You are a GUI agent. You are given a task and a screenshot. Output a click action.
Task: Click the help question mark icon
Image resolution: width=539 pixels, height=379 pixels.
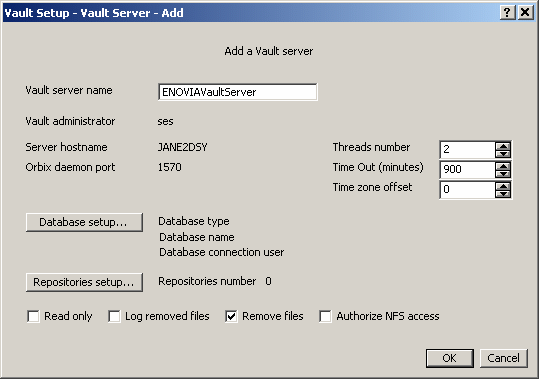pos(507,12)
